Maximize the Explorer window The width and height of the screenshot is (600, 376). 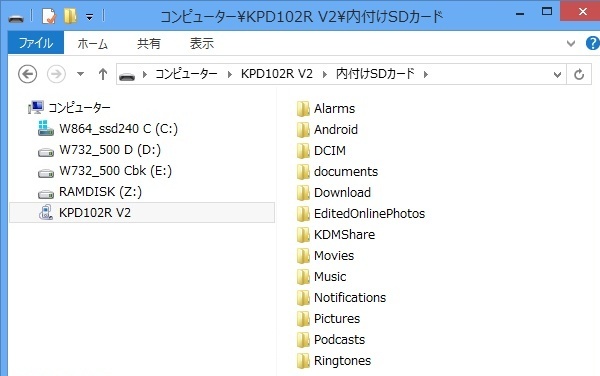pos(547,12)
